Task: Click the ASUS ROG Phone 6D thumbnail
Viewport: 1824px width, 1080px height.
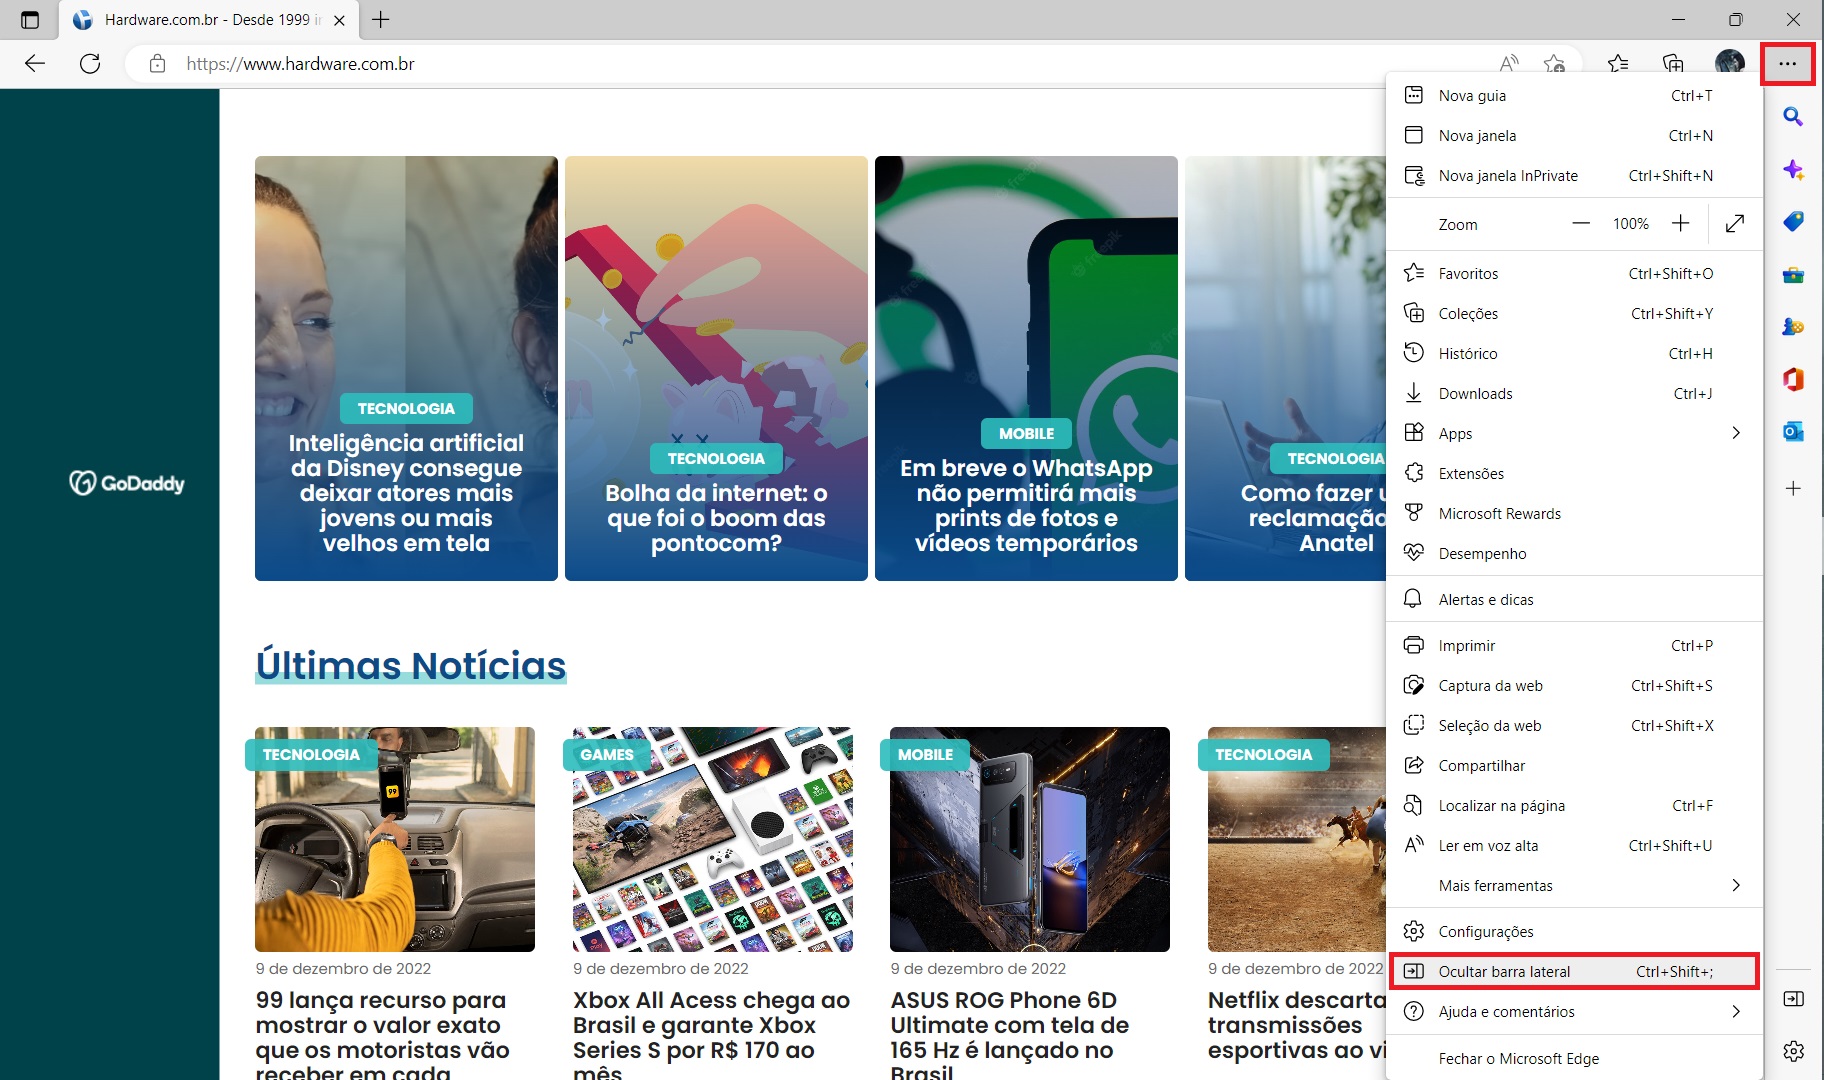Action: [x=1030, y=839]
